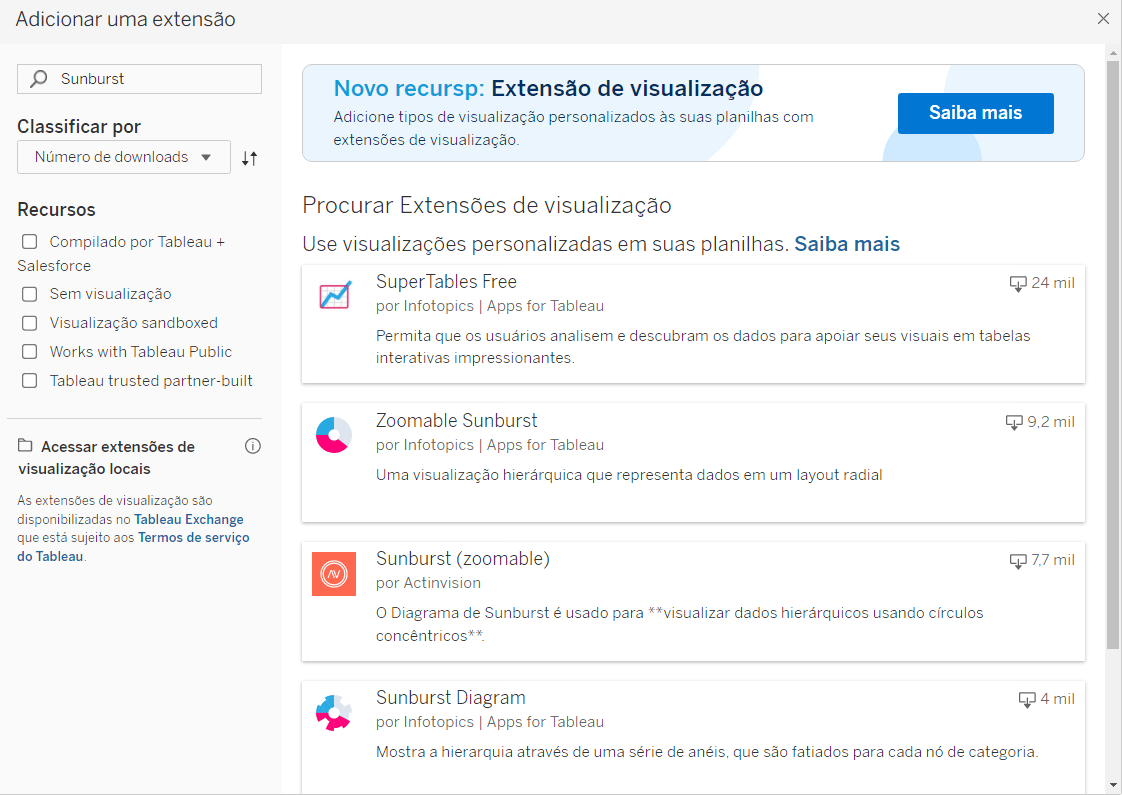Click the Sunburst search input field

(150, 79)
